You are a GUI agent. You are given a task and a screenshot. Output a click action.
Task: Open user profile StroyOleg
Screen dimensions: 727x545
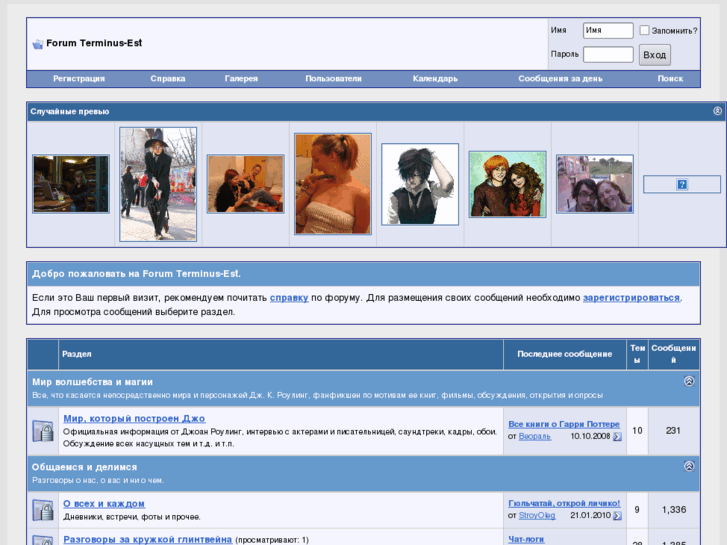tap(536, 515)
